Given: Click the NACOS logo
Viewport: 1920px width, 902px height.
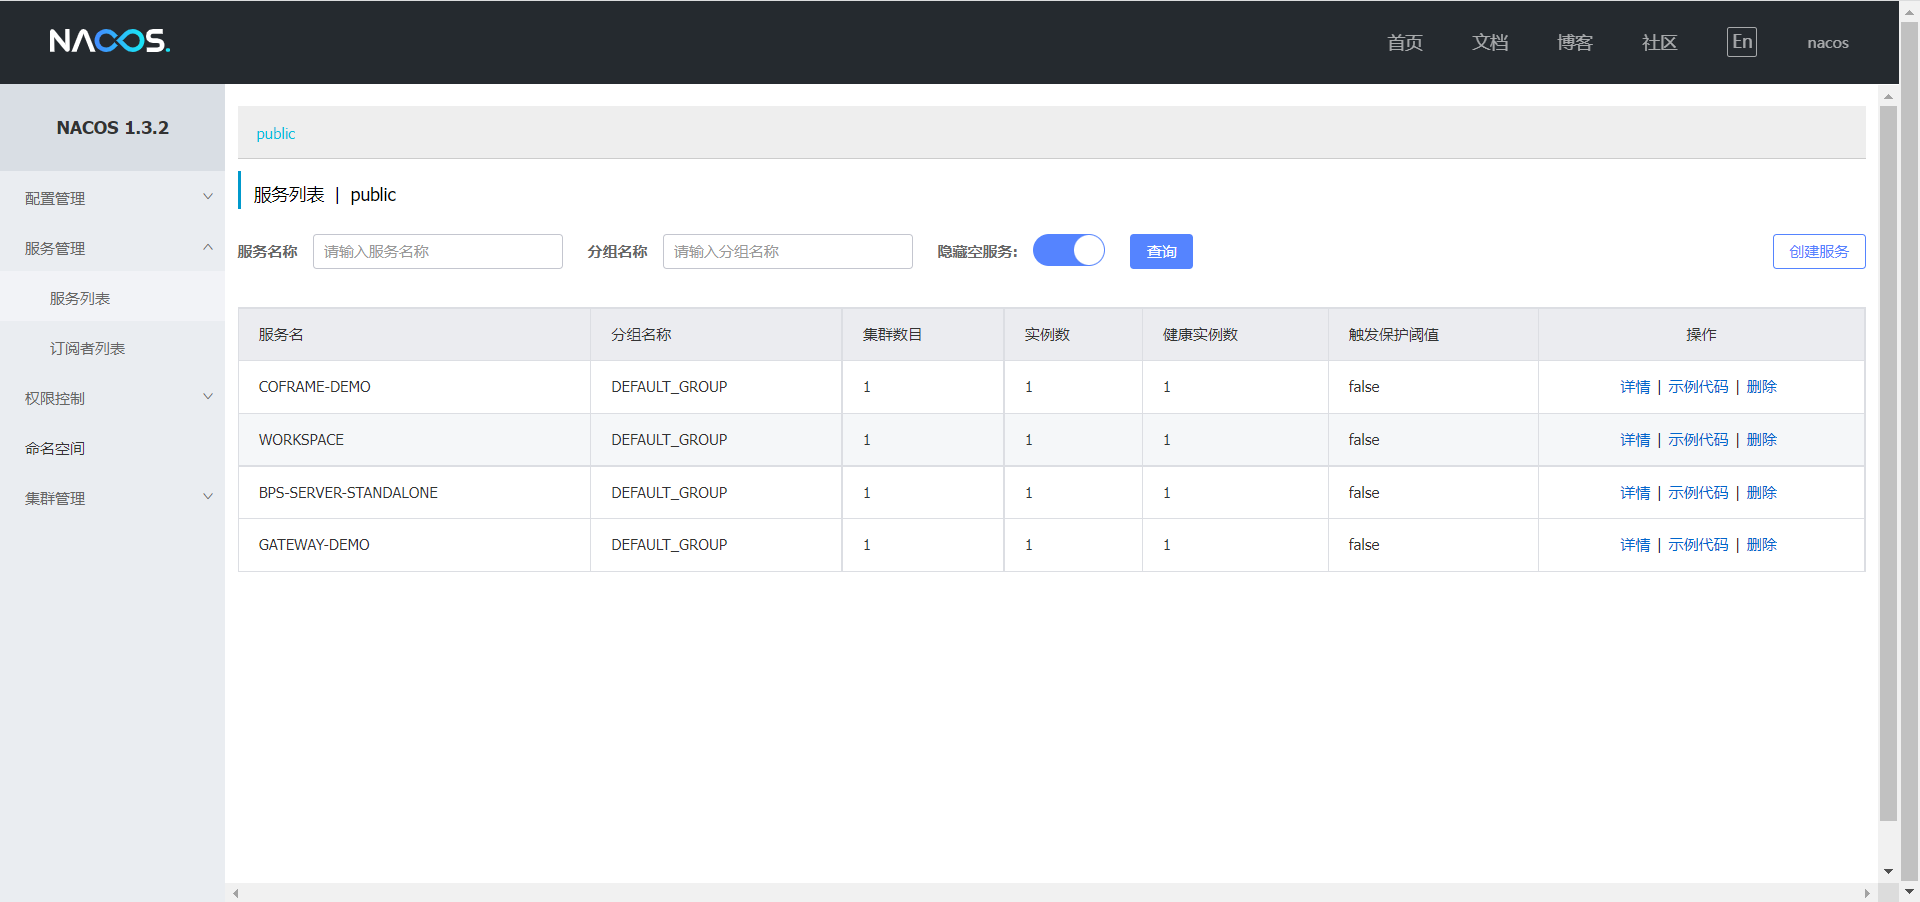Looking at the screenshot, I should 110,41.
